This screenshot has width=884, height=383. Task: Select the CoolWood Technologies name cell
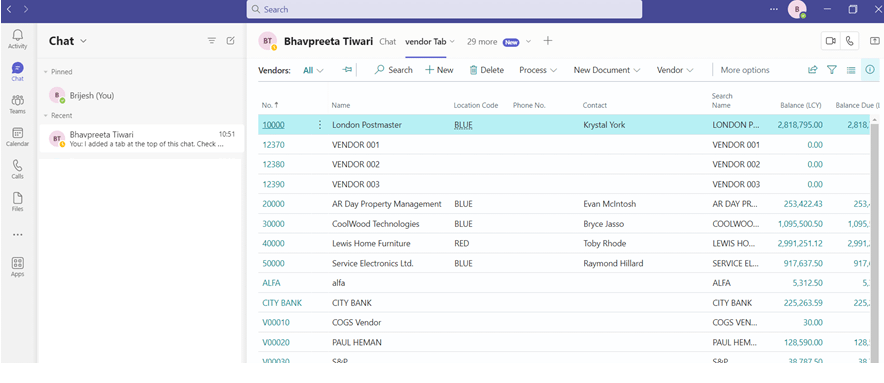375,223
